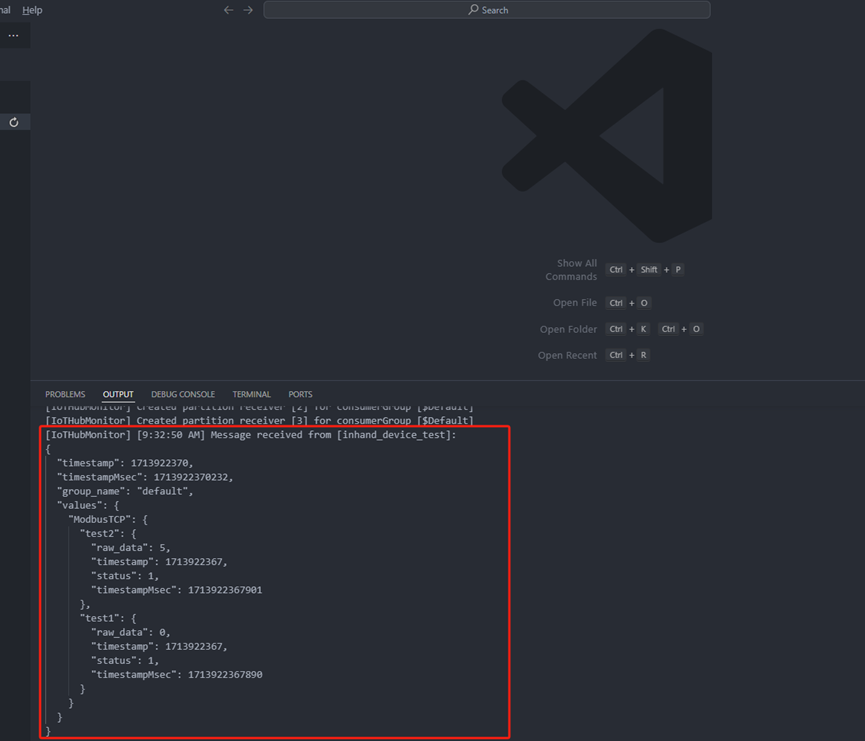This screenshot has width=865, height=741.
Task: Click the forward navigation arrow
Action: point(248,10)
